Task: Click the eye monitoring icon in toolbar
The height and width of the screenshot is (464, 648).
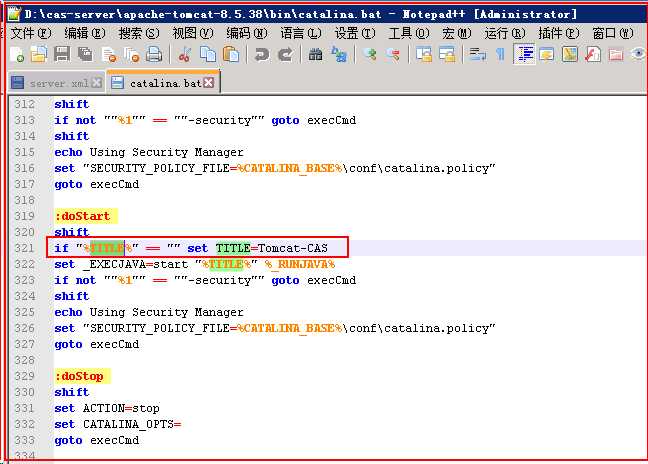Action: [x=638, y=55]
